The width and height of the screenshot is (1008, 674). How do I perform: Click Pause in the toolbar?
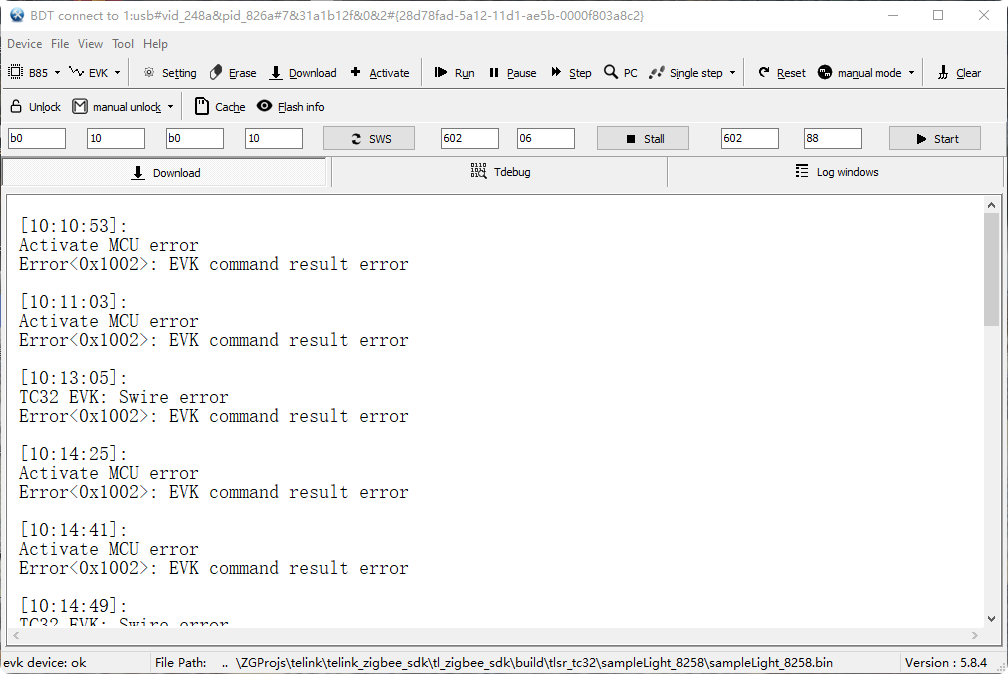click(512, 73)
